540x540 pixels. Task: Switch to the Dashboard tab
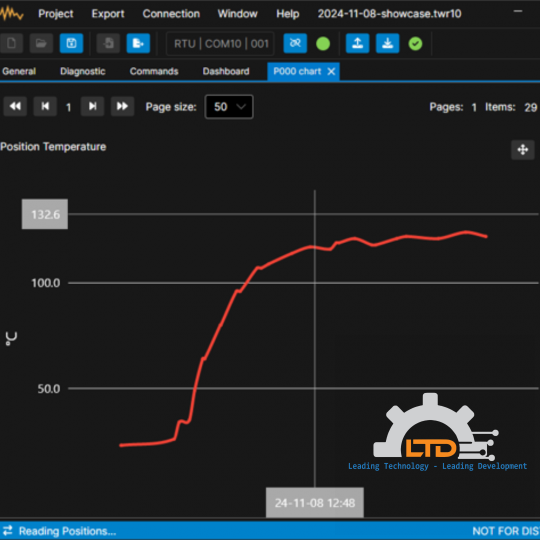[x=226, y=71]
